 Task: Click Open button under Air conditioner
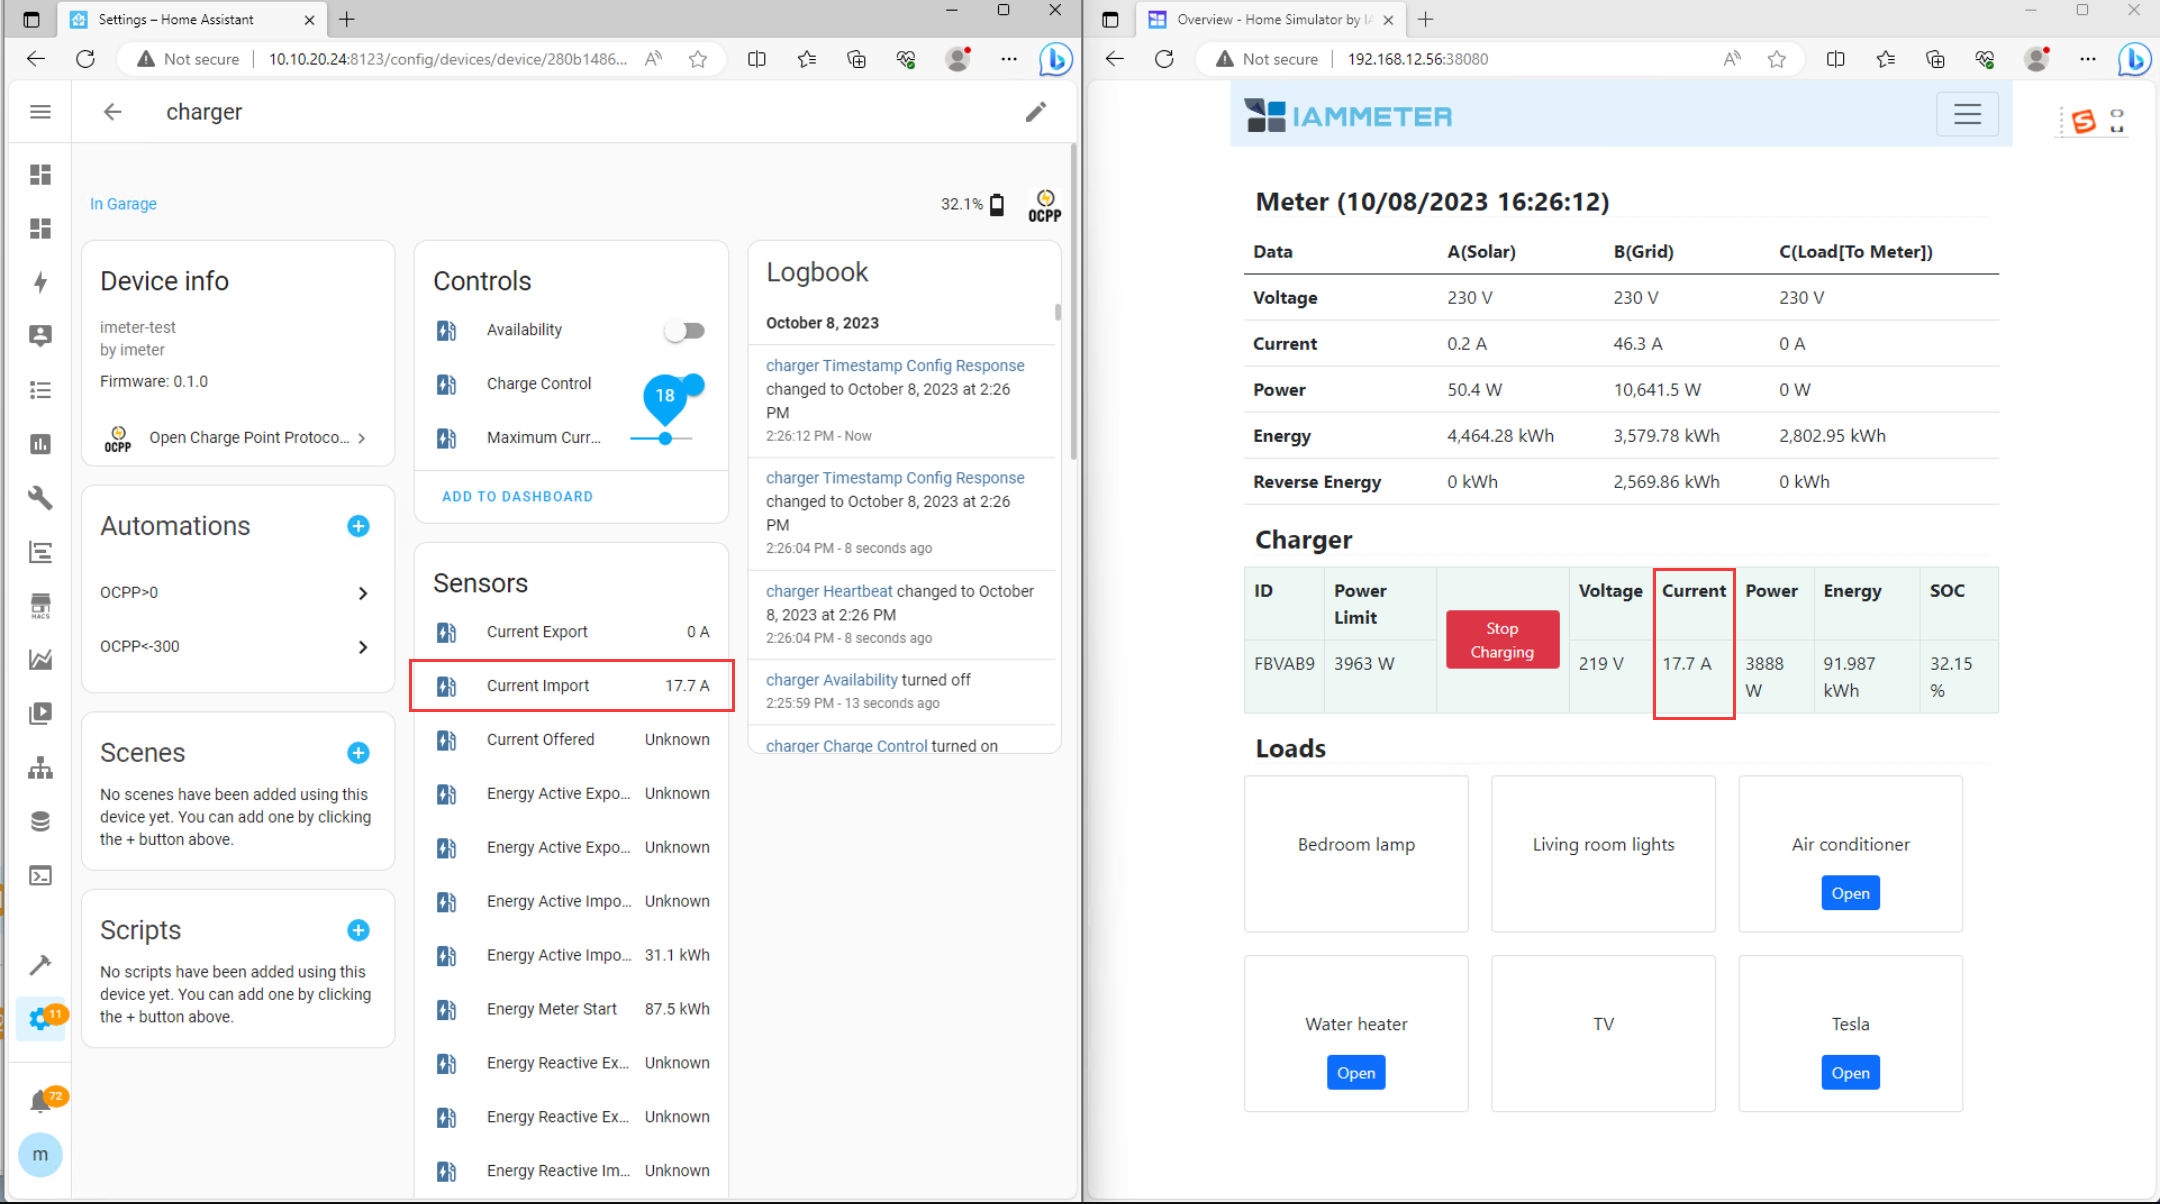coord(1849,893)
